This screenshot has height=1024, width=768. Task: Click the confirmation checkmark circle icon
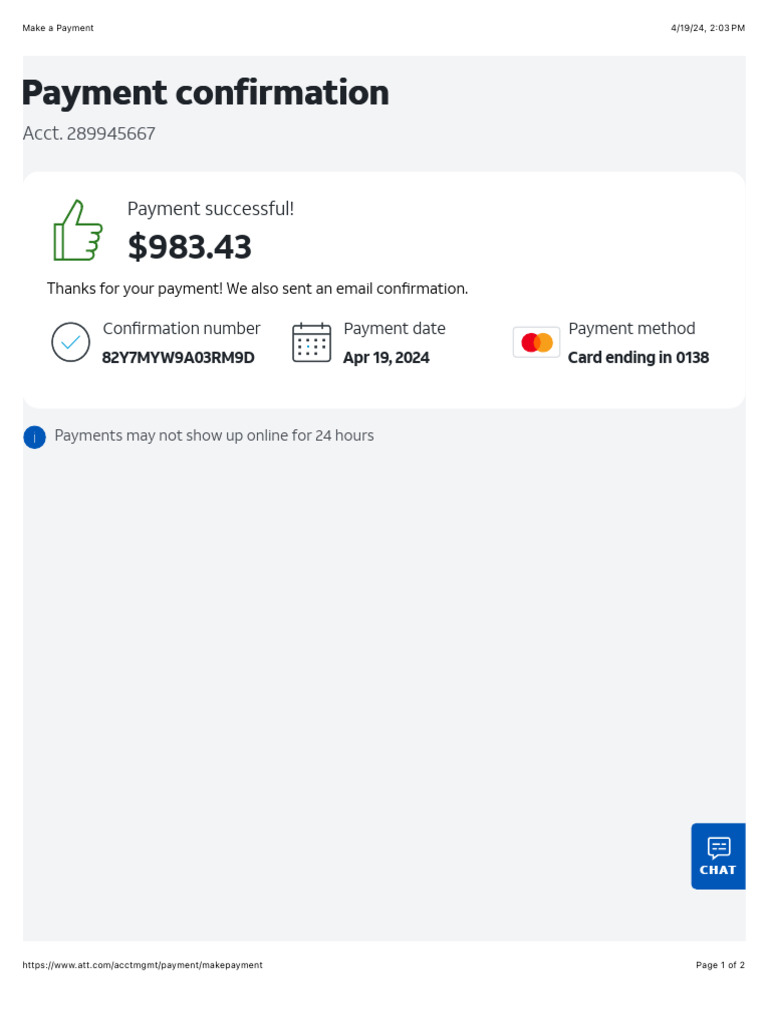point(71,343)
